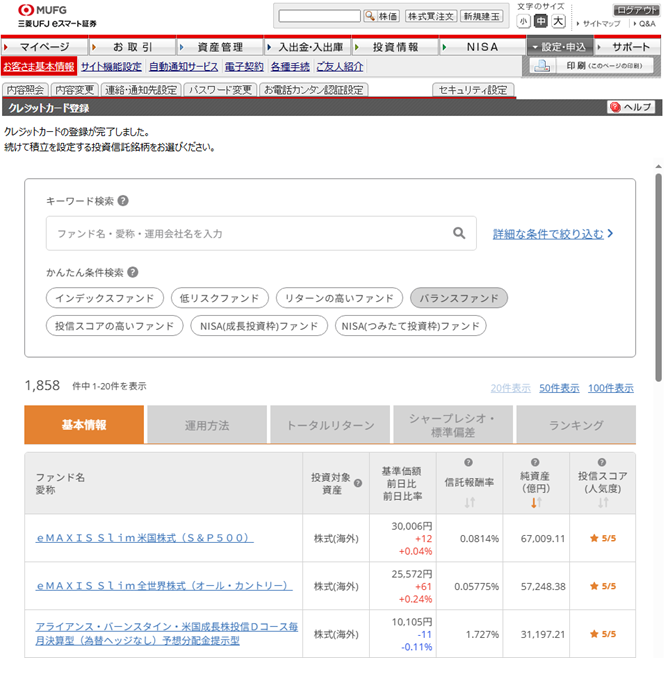Image resolution: width=668 pixels, height=678 pixels.
Task: Switch to 運用方法 tab
Action: (x=207, y=425)
